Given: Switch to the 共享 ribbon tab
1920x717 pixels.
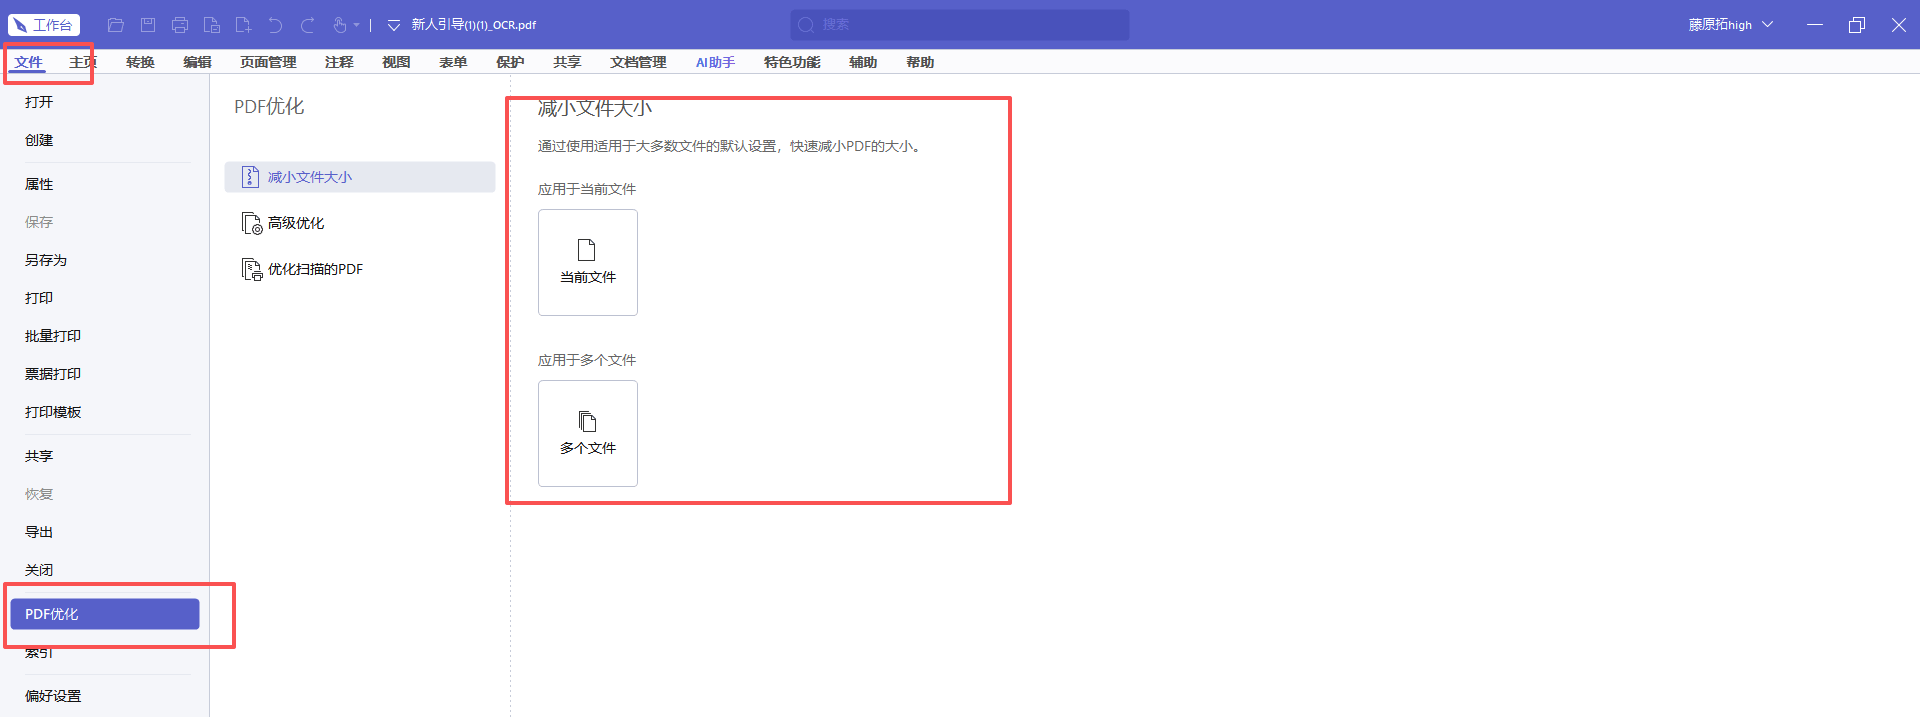Looking at the screenshot, I should pos(567,62).
